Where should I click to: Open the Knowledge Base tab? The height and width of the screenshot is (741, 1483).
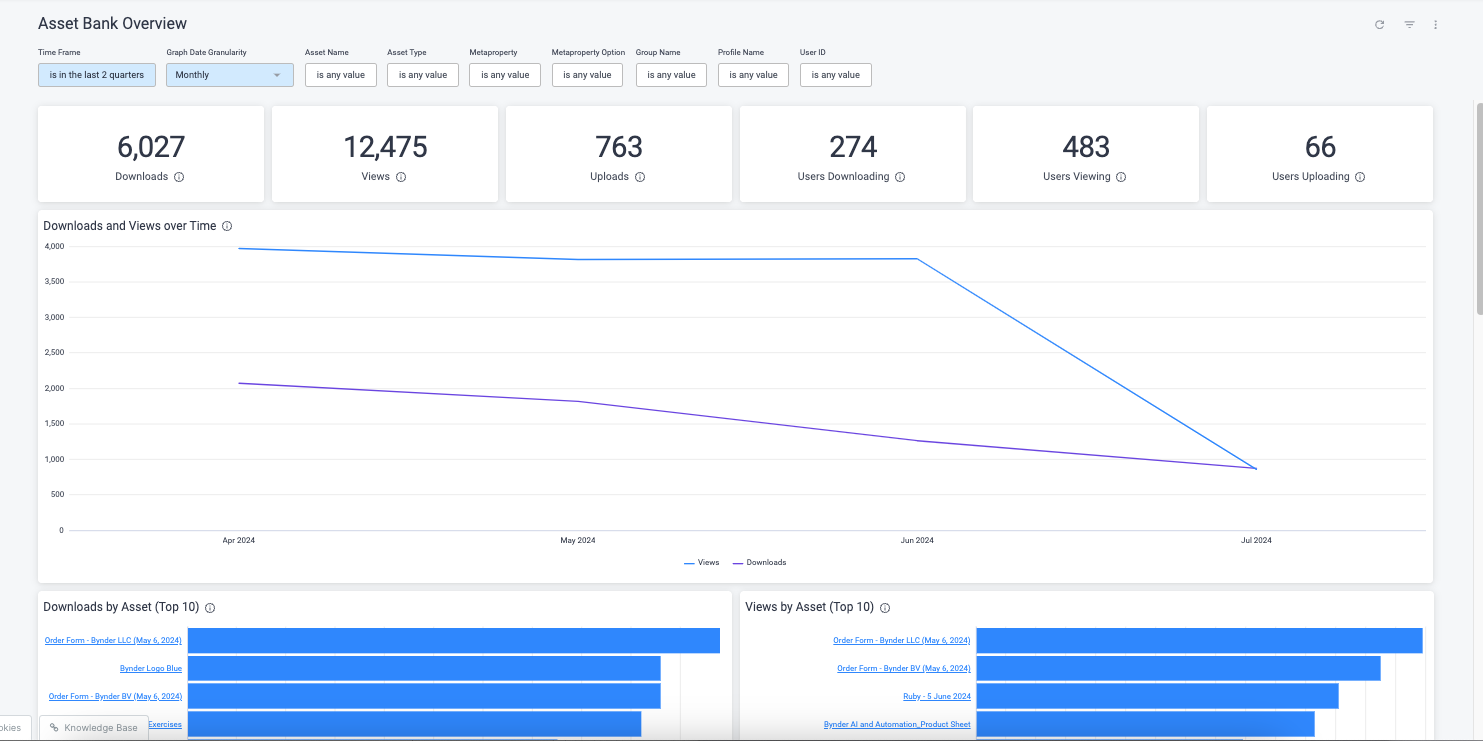94,728
